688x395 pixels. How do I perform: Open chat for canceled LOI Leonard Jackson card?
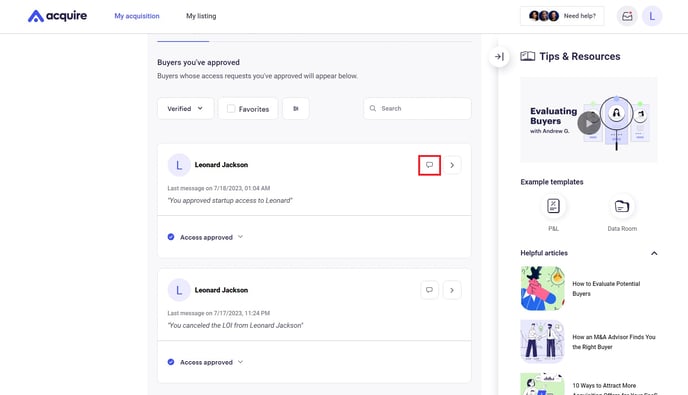[430, 290]
